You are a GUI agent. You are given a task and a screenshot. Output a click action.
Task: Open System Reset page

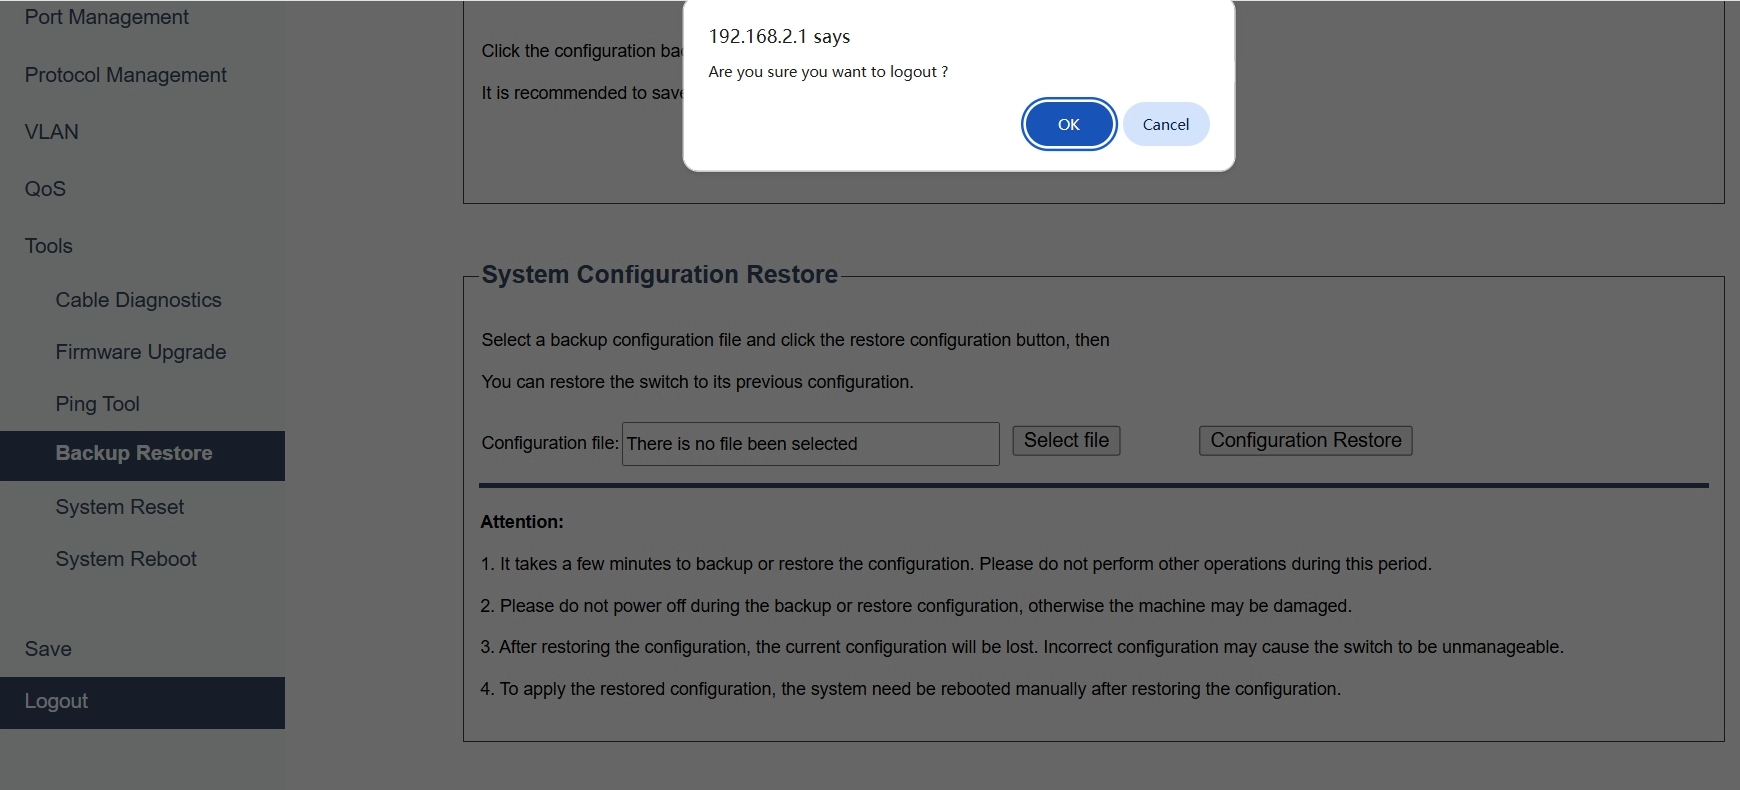pos(120,507)
